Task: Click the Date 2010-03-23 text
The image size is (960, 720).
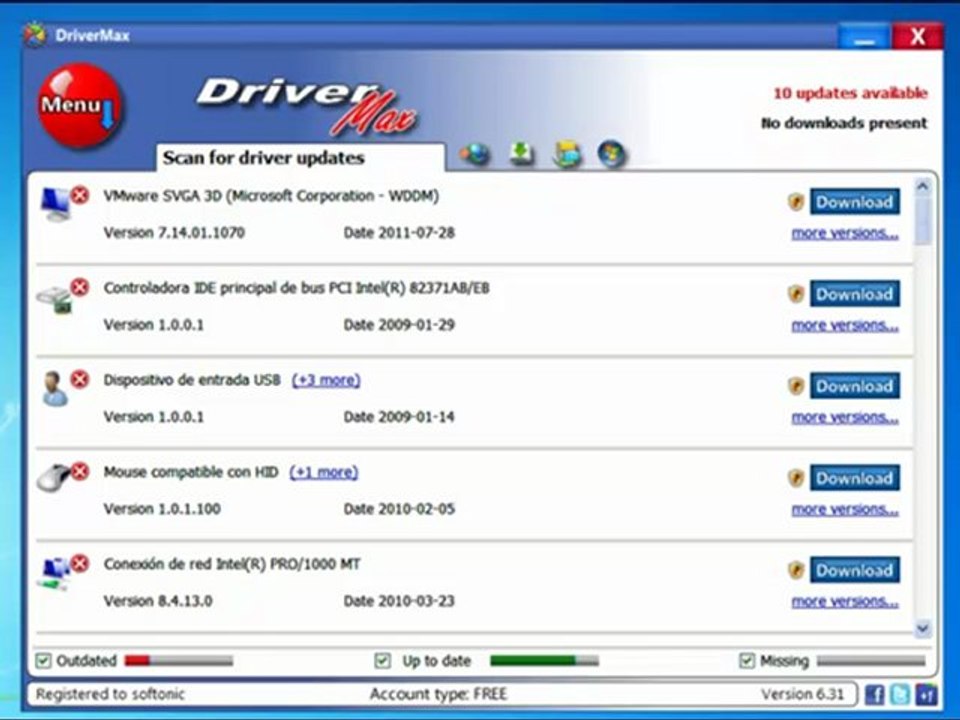Action: click(x=399, y=601)
